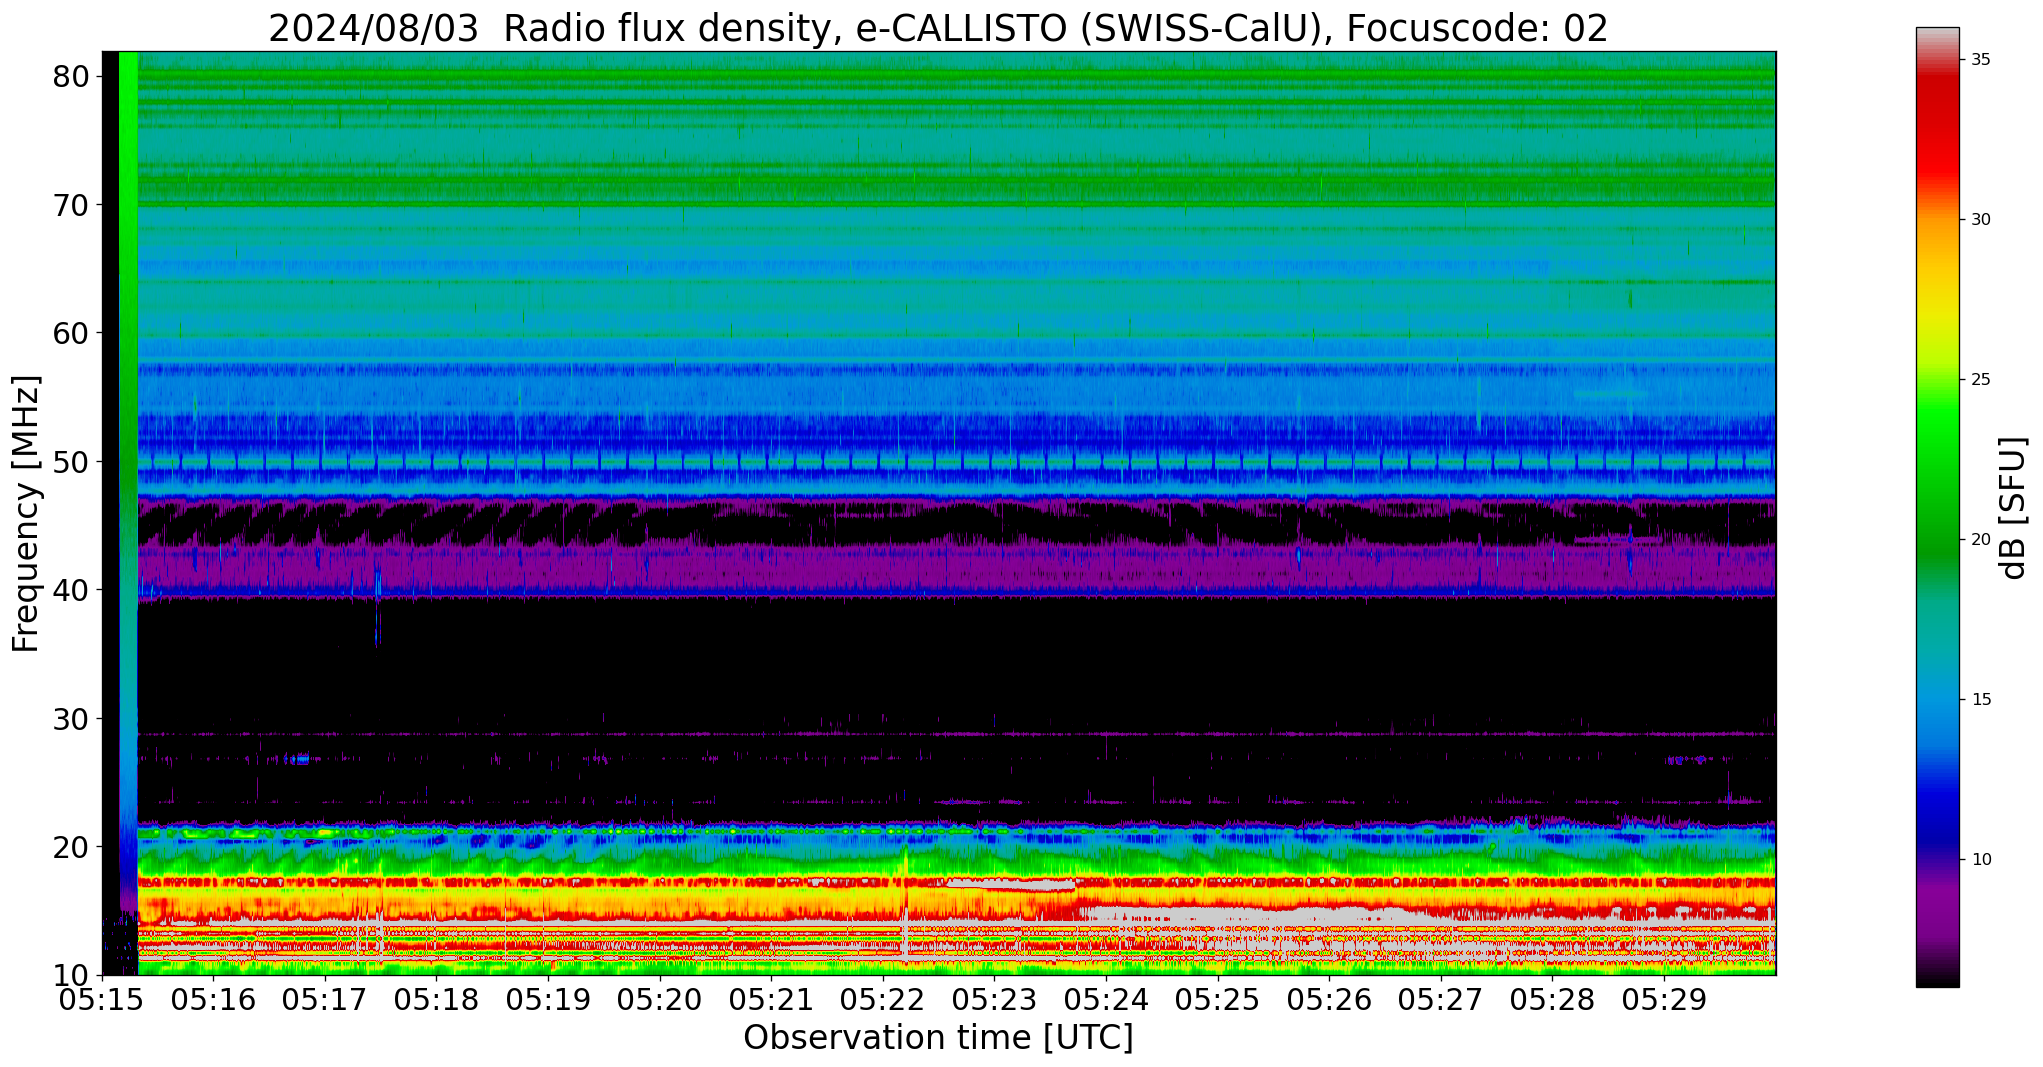The height and width of the screenshot is (1067, 2043).
Task: Click the 05:15 time tick label
Action: (102, 1000)
